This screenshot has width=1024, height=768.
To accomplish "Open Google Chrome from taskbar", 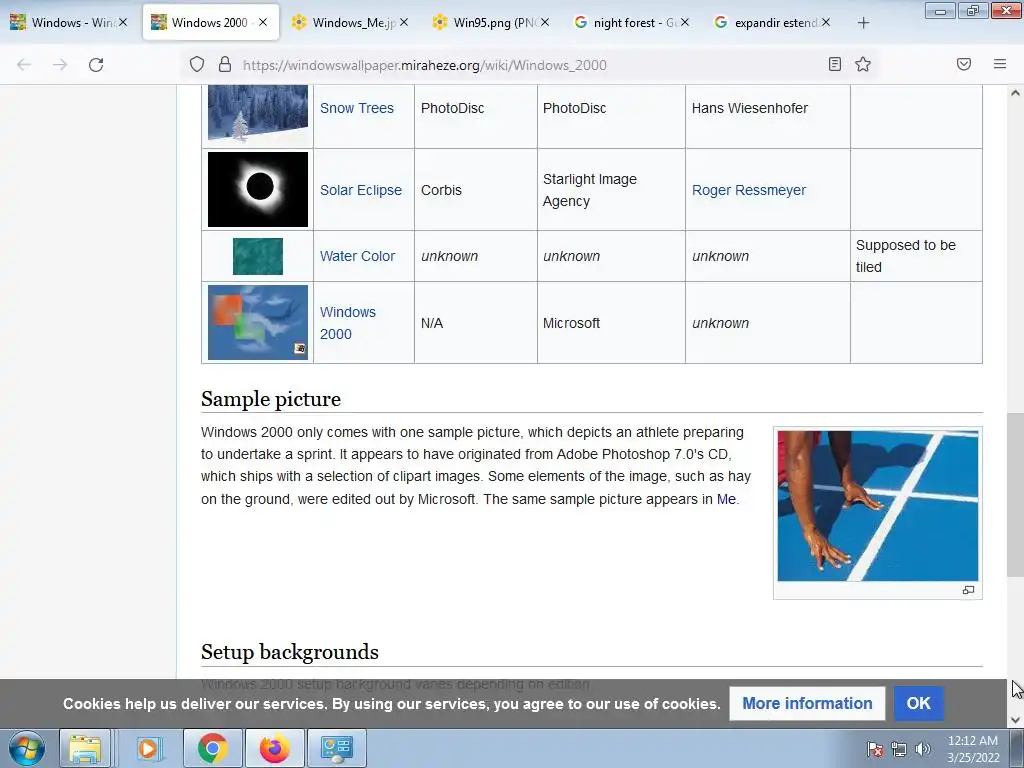I will tap(213, 748).
